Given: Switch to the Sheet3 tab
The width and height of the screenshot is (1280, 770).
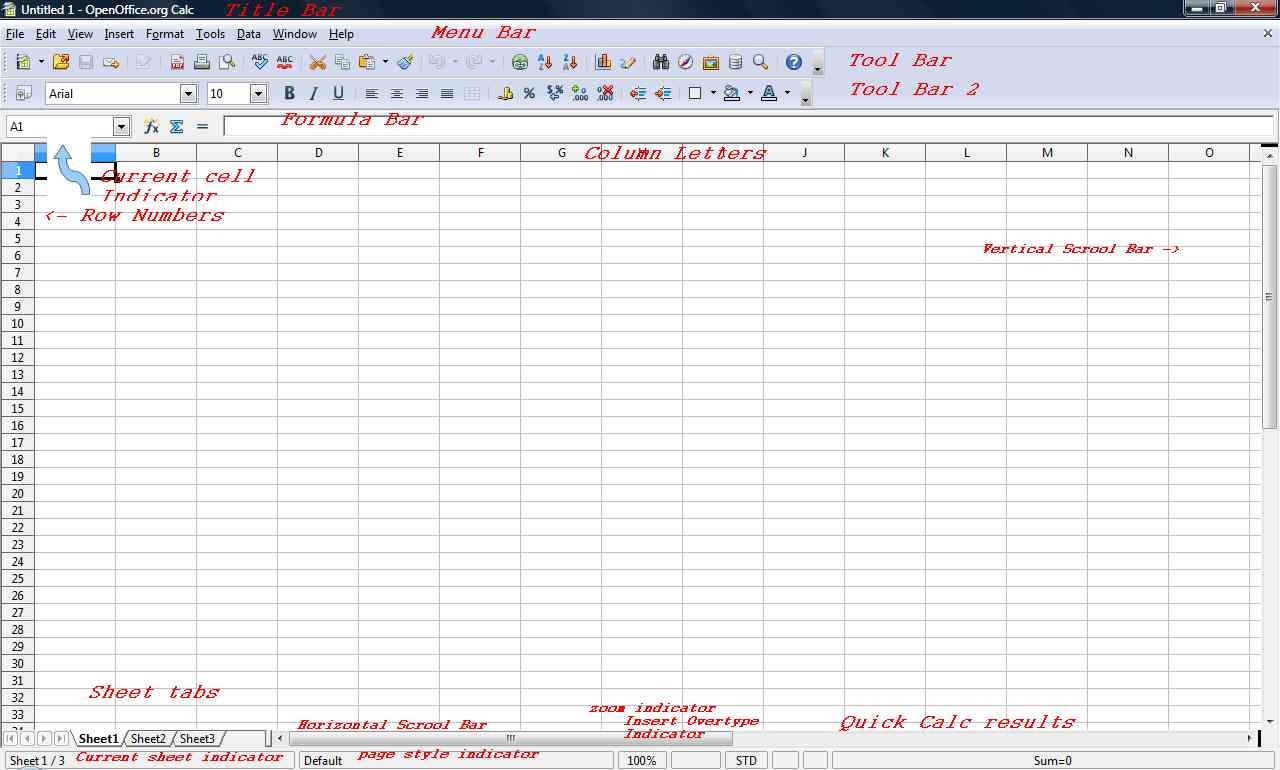Looking at the screenshot, I should tap(197, 739).
